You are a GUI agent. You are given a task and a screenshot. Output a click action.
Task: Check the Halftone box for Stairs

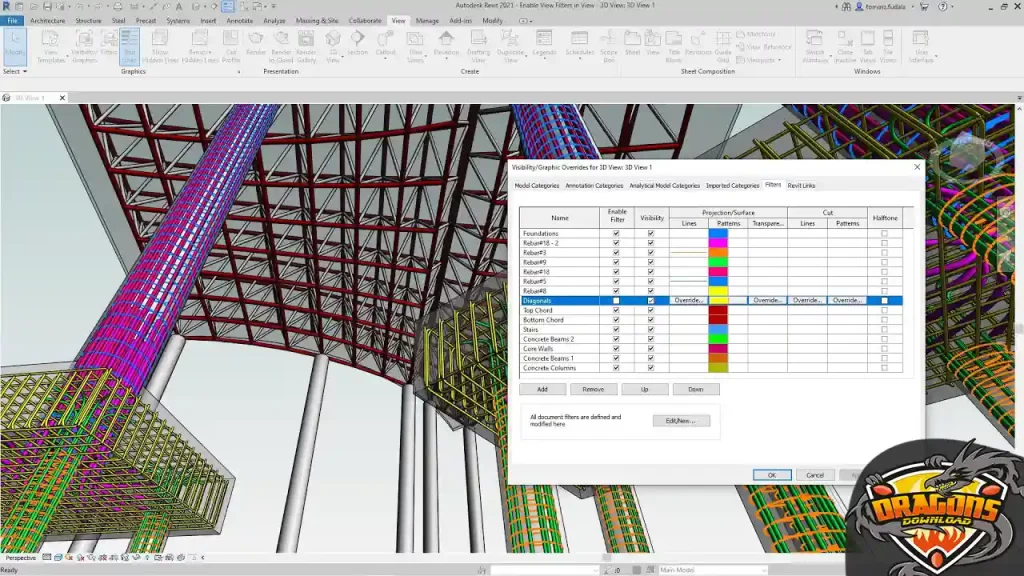coord(884,329)
